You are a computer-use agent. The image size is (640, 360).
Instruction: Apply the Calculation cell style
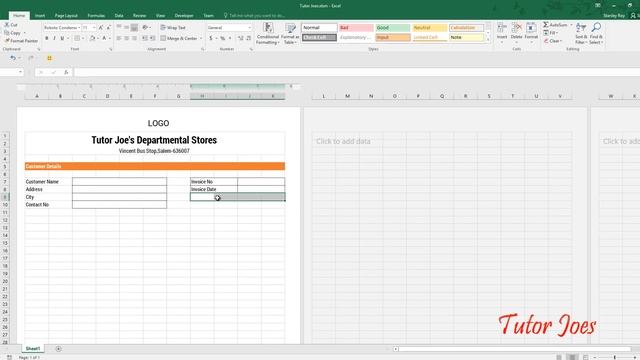point(467,28)
